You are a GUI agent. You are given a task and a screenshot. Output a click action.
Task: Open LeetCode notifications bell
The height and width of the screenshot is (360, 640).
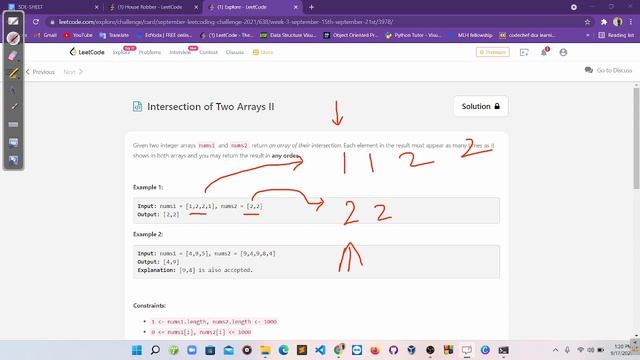coord(544,52)
